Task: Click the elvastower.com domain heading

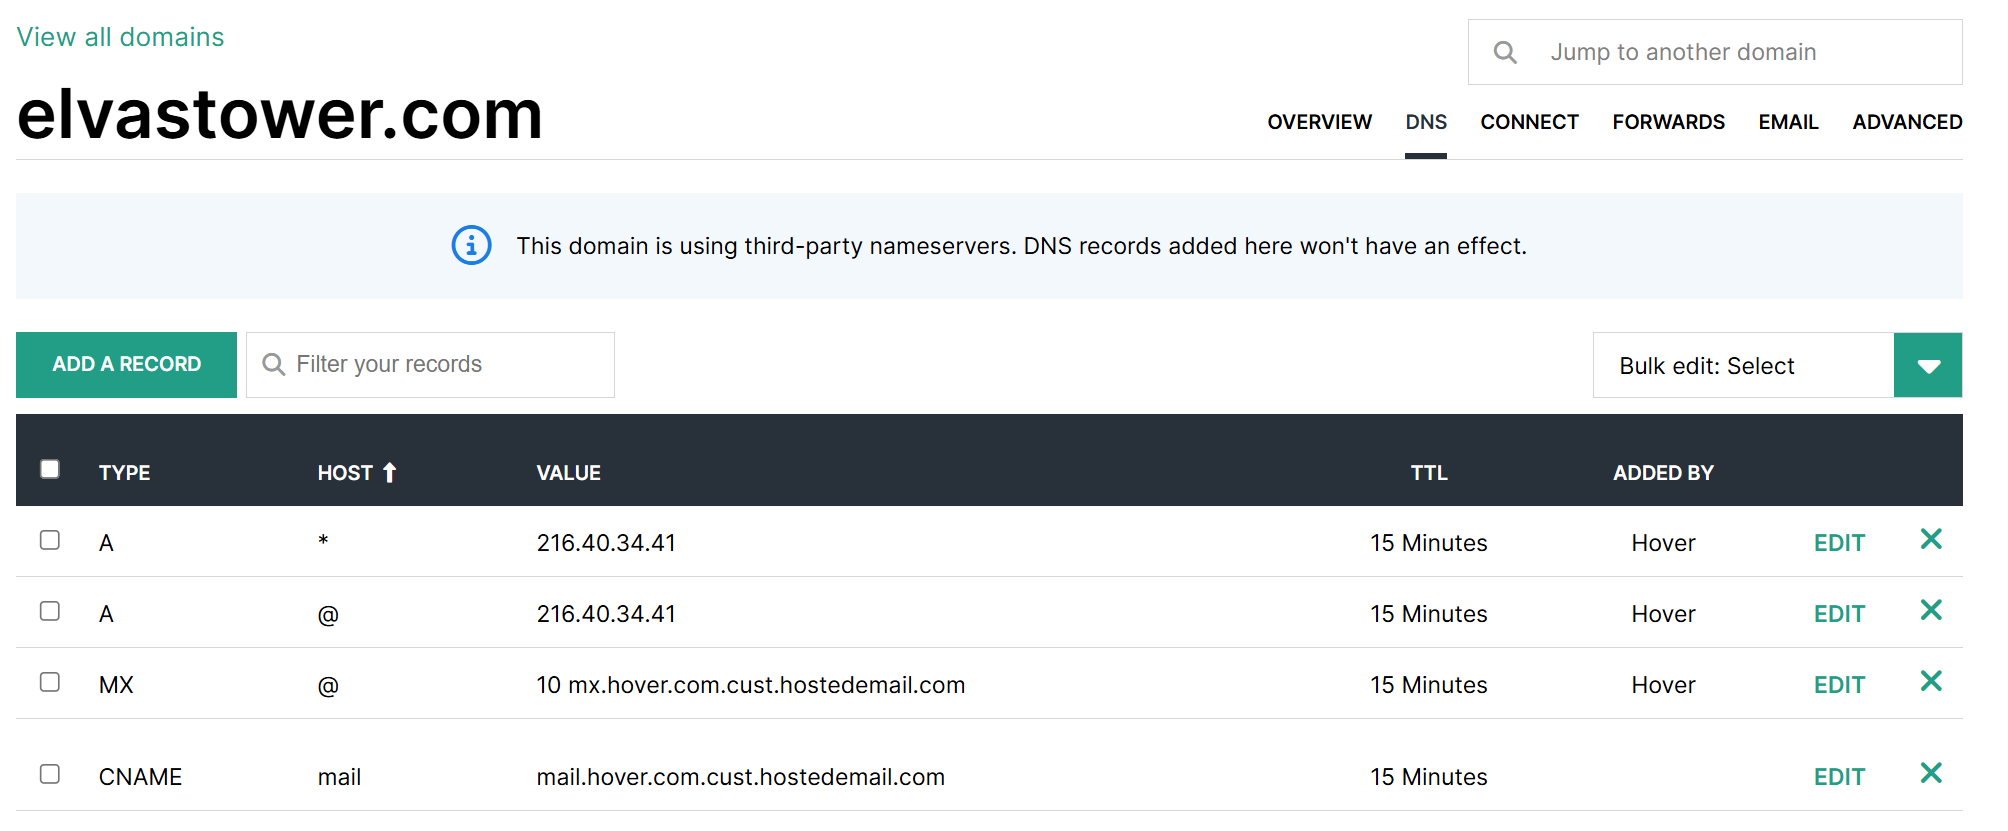Action: [x=280, y=114]
